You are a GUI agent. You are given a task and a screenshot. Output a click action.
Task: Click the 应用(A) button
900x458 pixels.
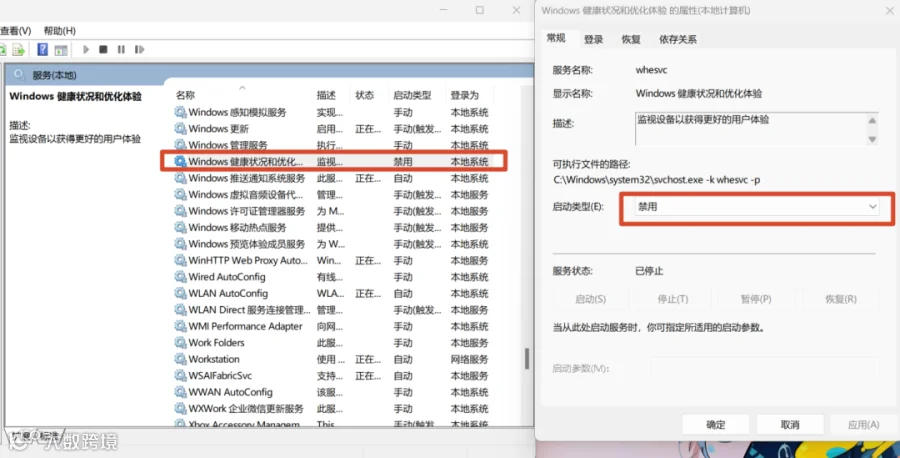(863, 425)
